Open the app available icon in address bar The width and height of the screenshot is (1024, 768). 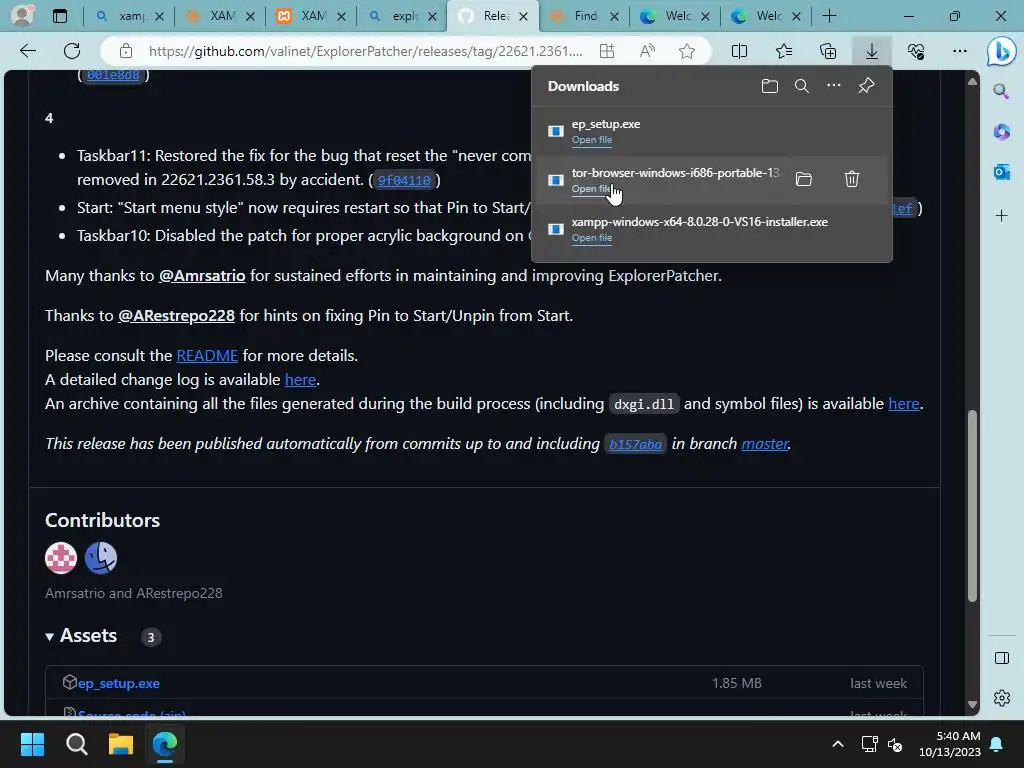(607, 51)
